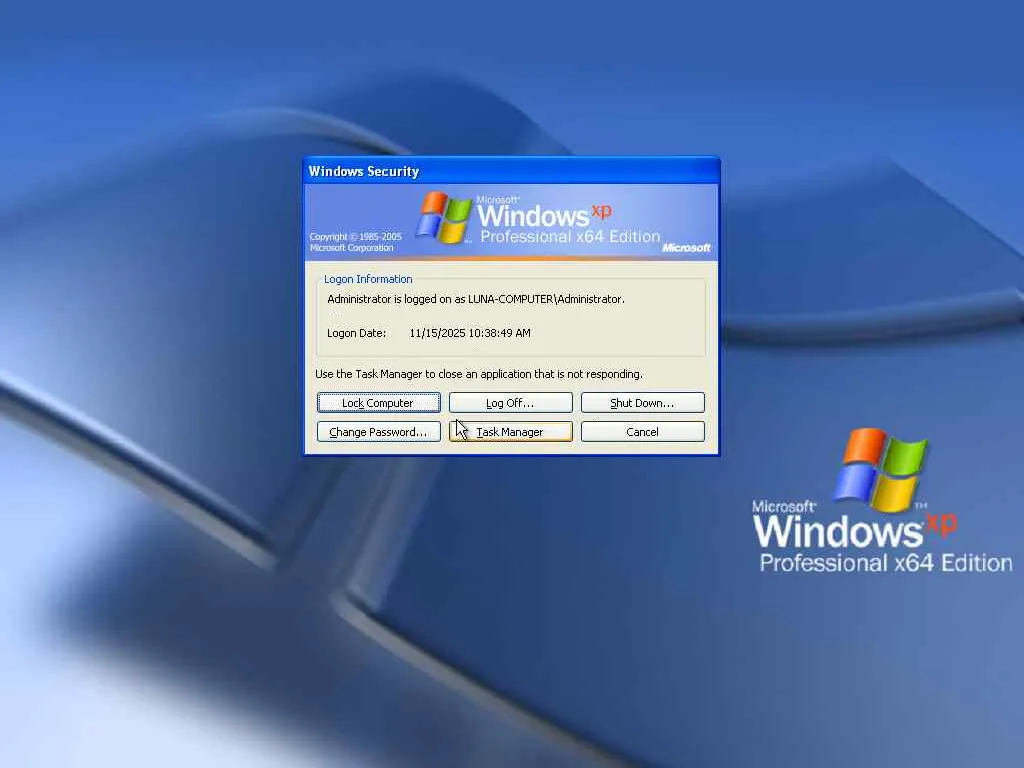Click the 'Use the Task Manager' hint text
1024x768 pixels.
coord(479,374)
